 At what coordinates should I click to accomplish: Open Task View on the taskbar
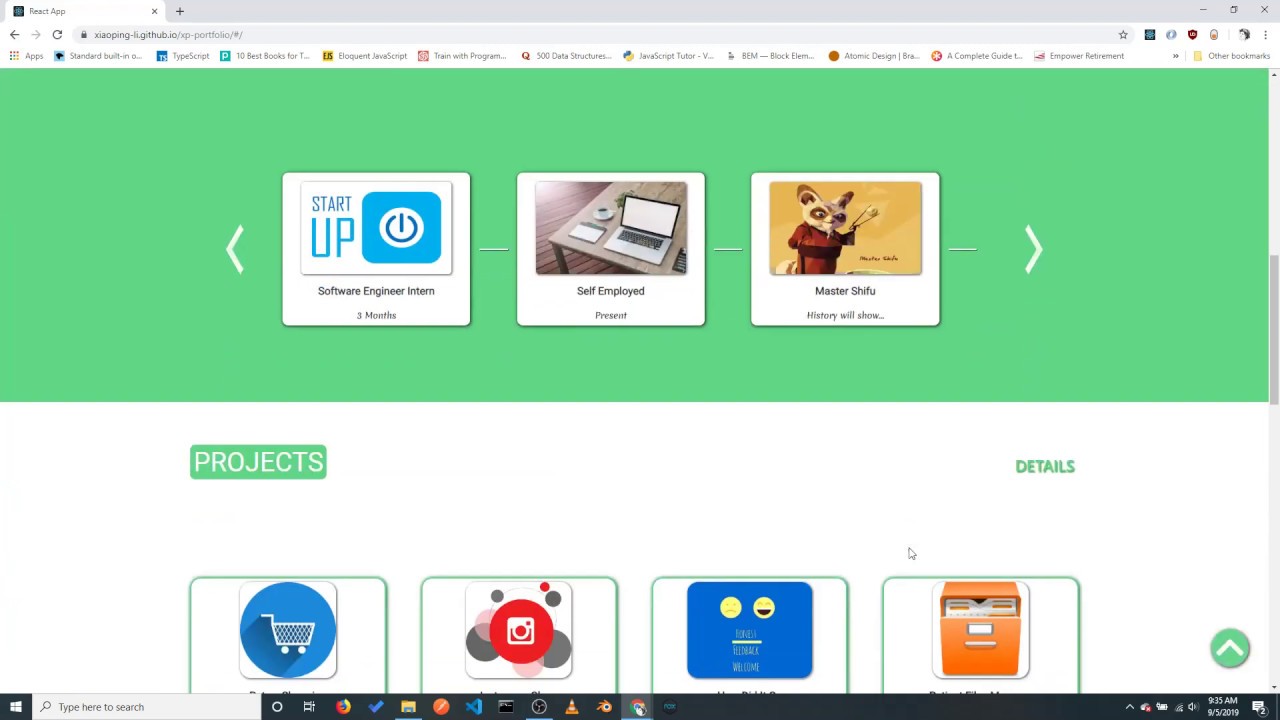[x=309, y=707]
